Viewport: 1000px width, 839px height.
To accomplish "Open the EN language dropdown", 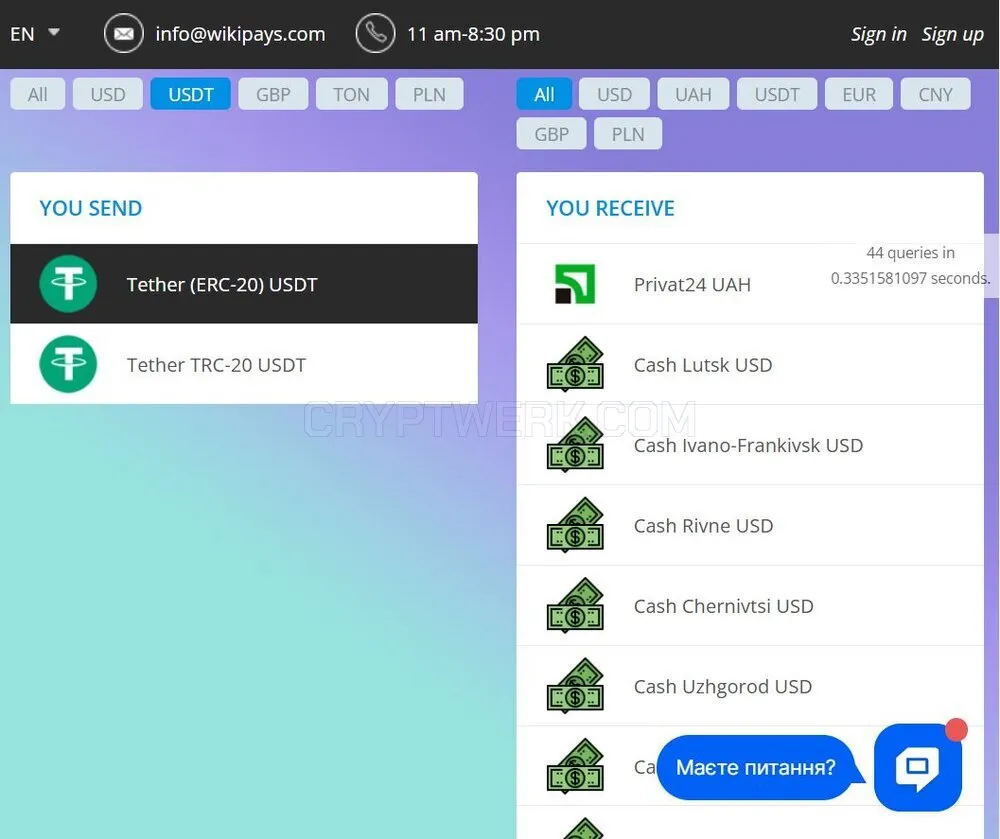I will click(34, 33).
